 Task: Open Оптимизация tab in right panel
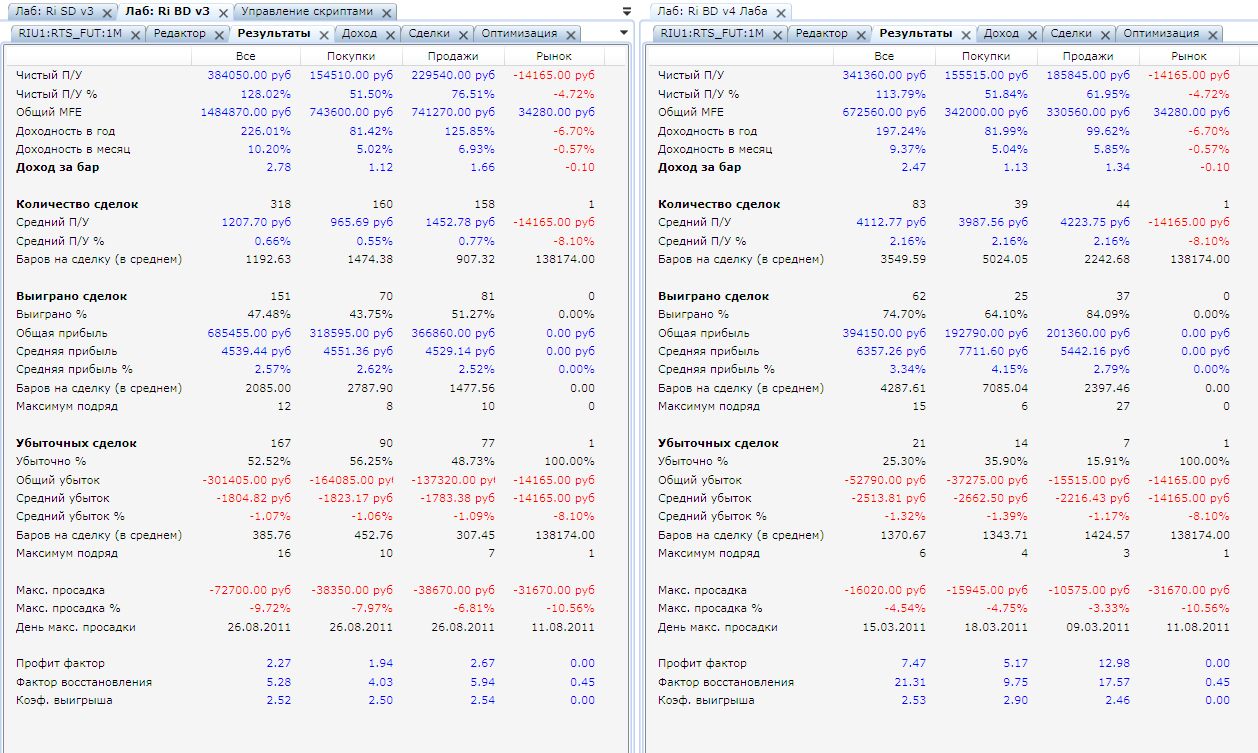1160,33
